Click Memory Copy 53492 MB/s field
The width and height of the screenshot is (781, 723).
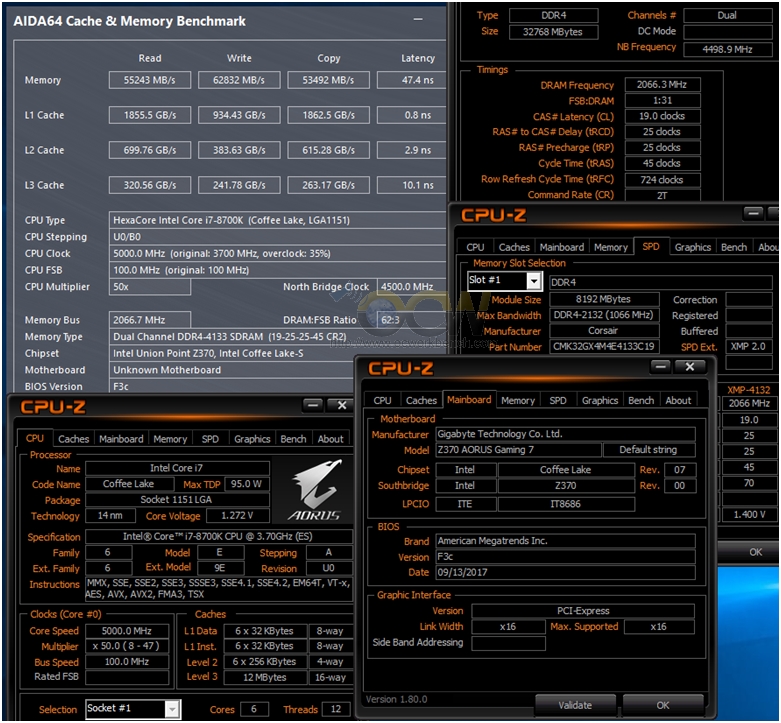pos(328,80)
